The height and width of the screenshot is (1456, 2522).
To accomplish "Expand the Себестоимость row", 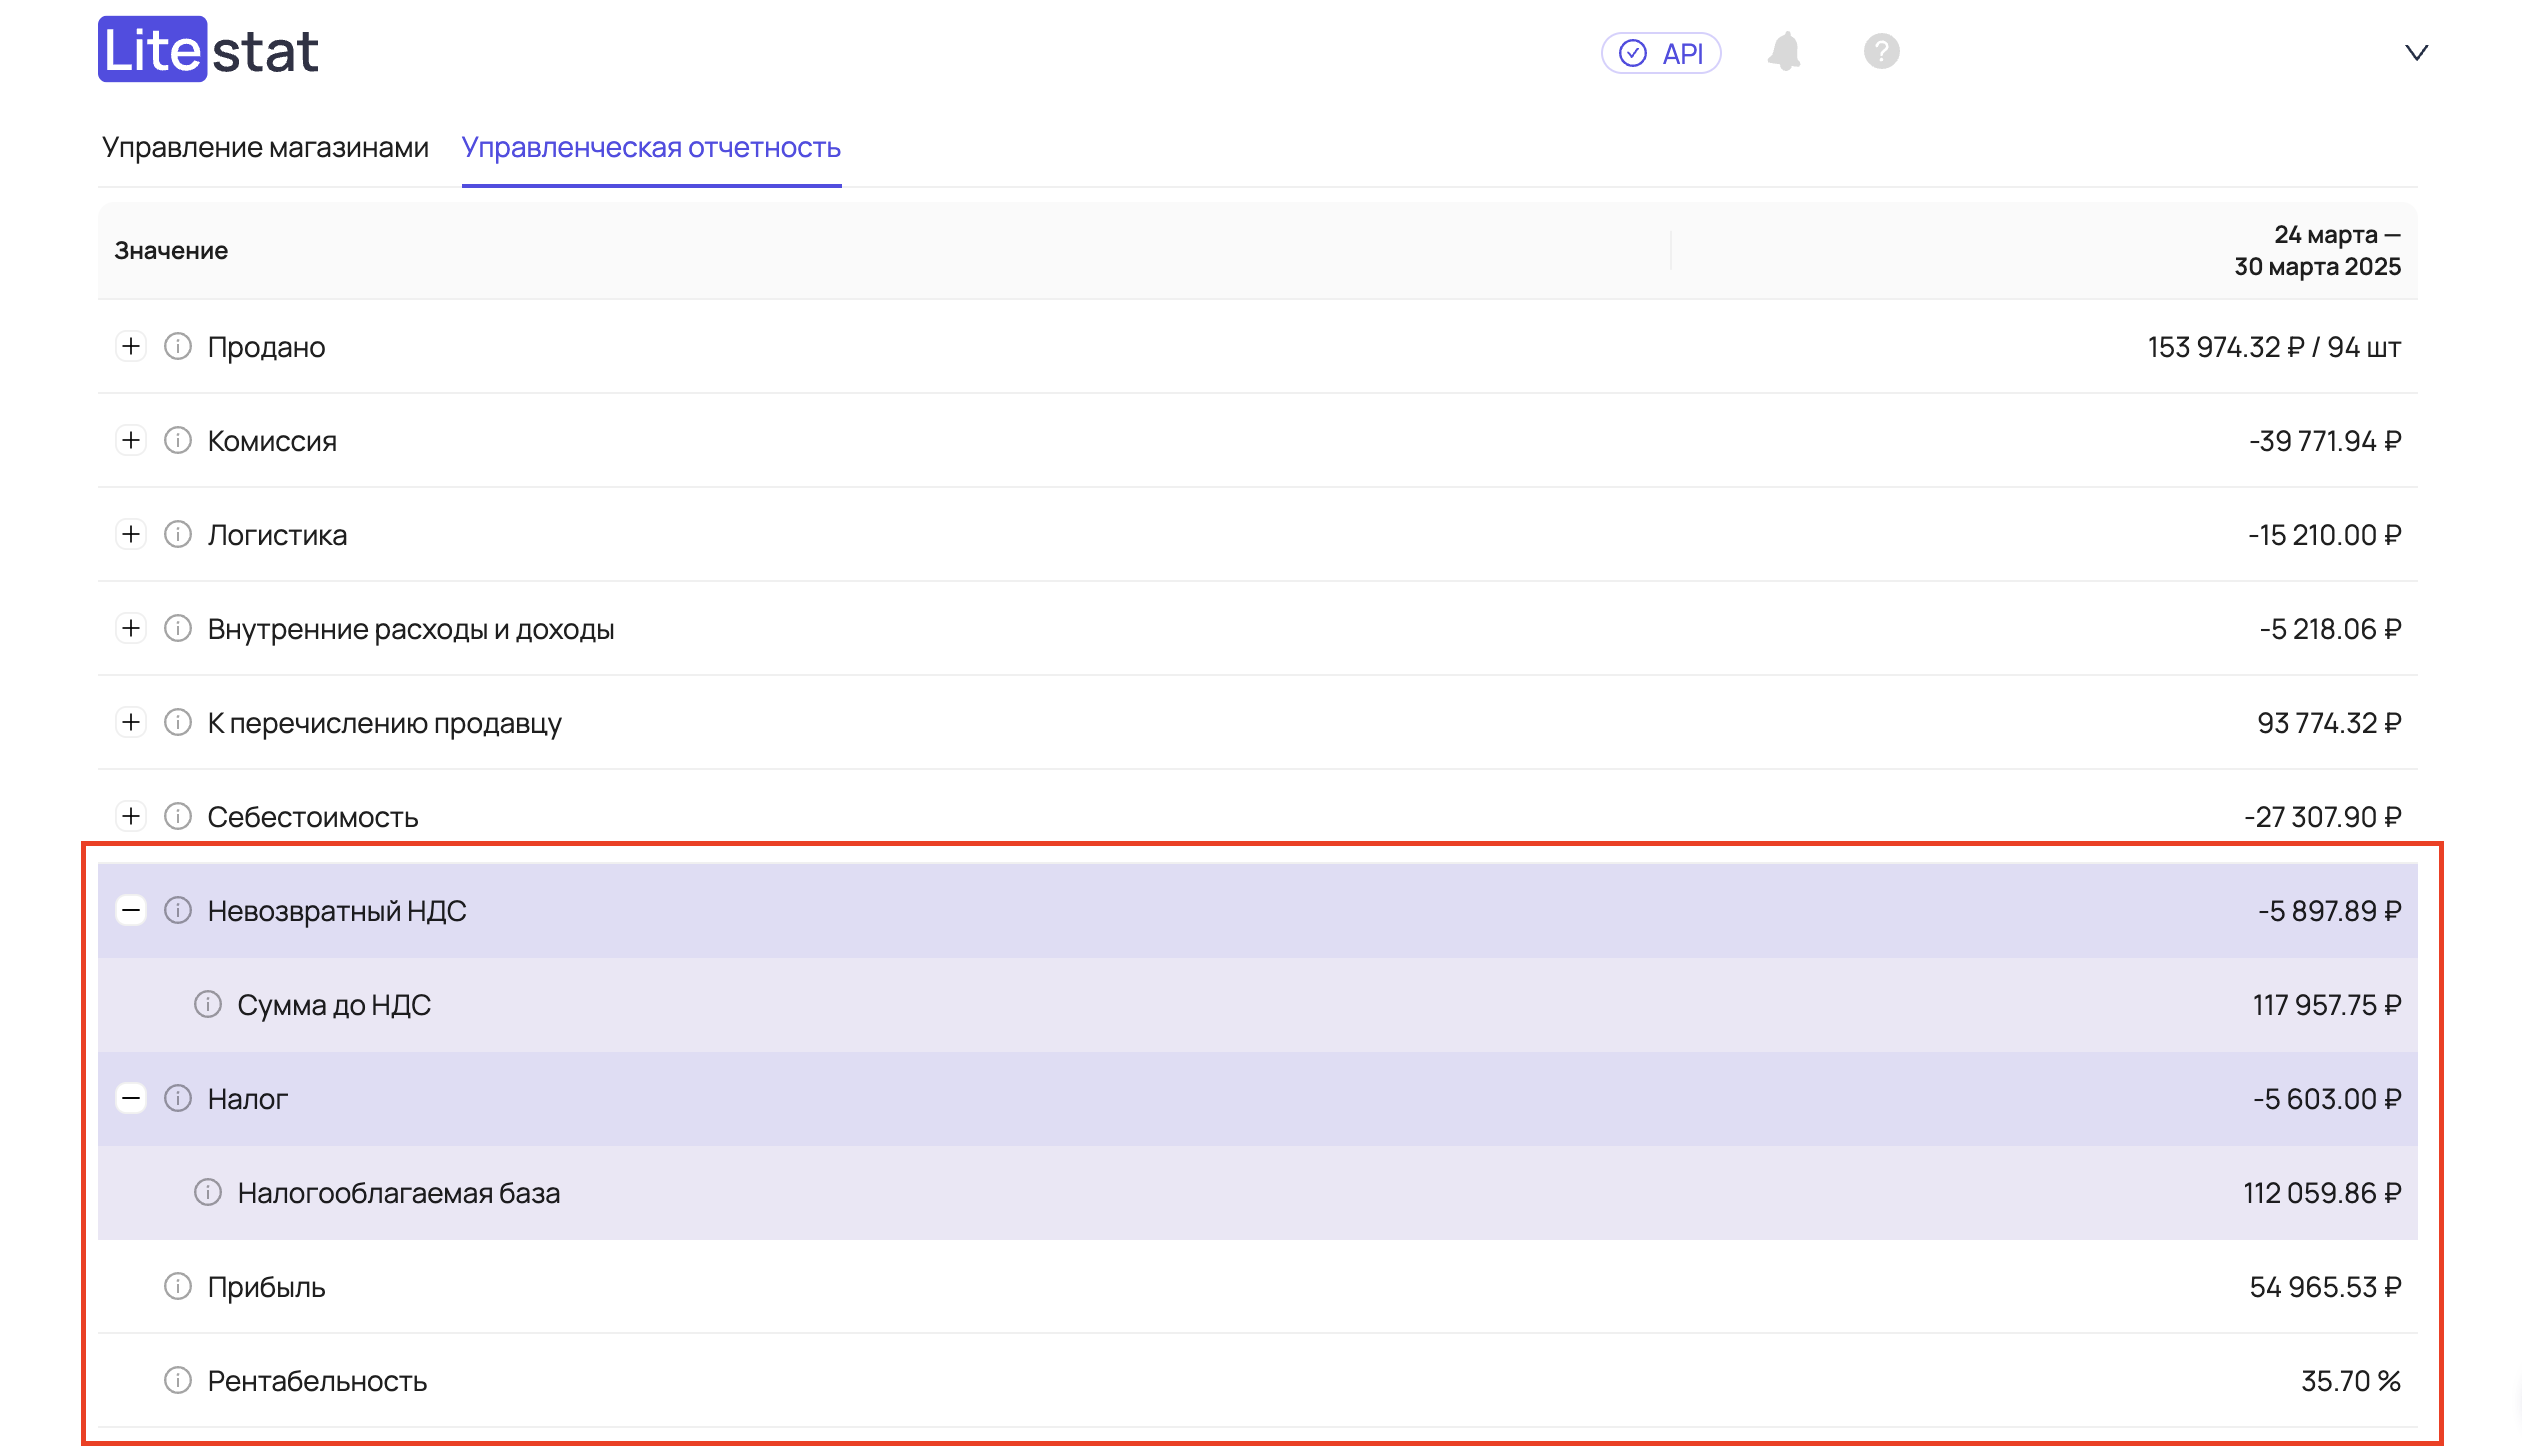I will 131,817.
